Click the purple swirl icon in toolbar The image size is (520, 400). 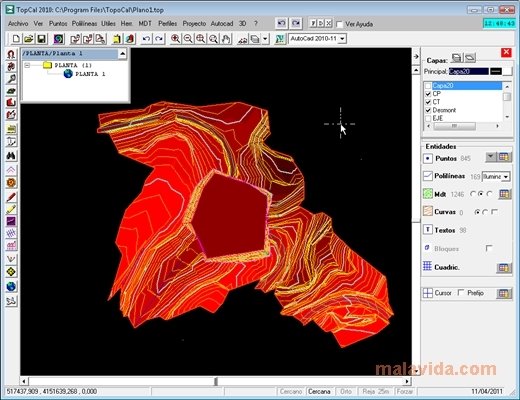tap(59, 39)
